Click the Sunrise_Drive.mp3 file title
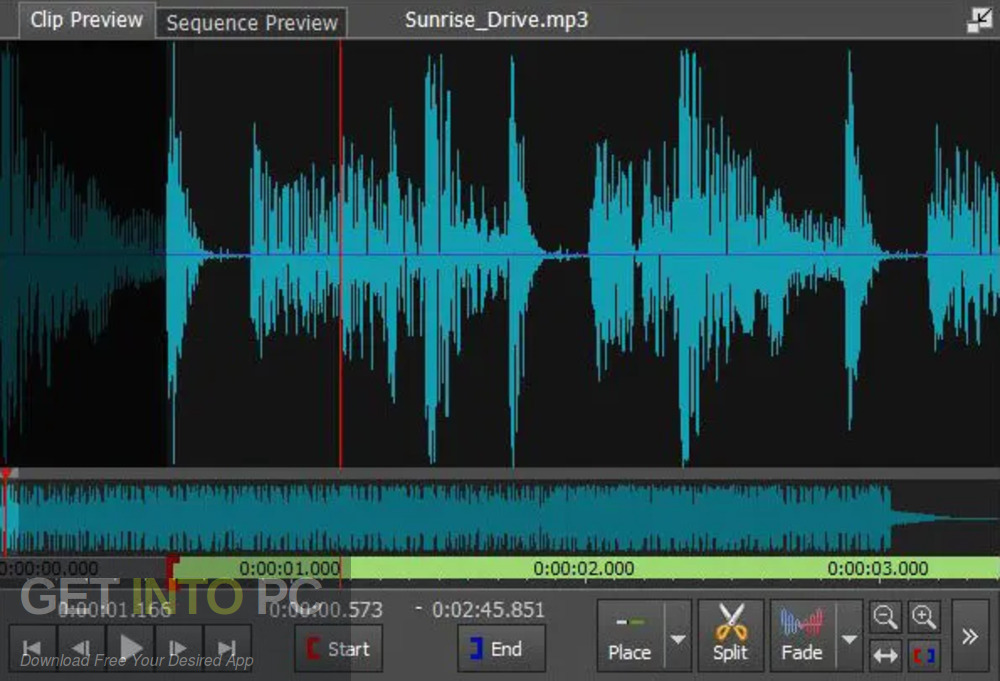1000x681 pixels. [496, 20]
